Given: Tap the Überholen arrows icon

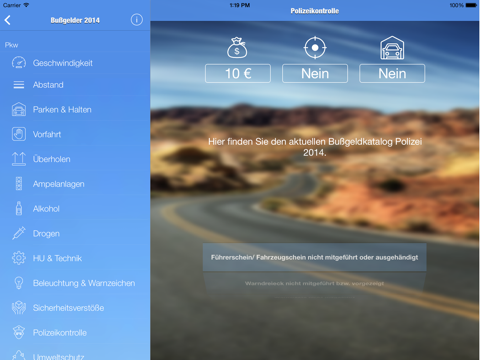Looking at the screenshot, I should (x=19, y=159).
